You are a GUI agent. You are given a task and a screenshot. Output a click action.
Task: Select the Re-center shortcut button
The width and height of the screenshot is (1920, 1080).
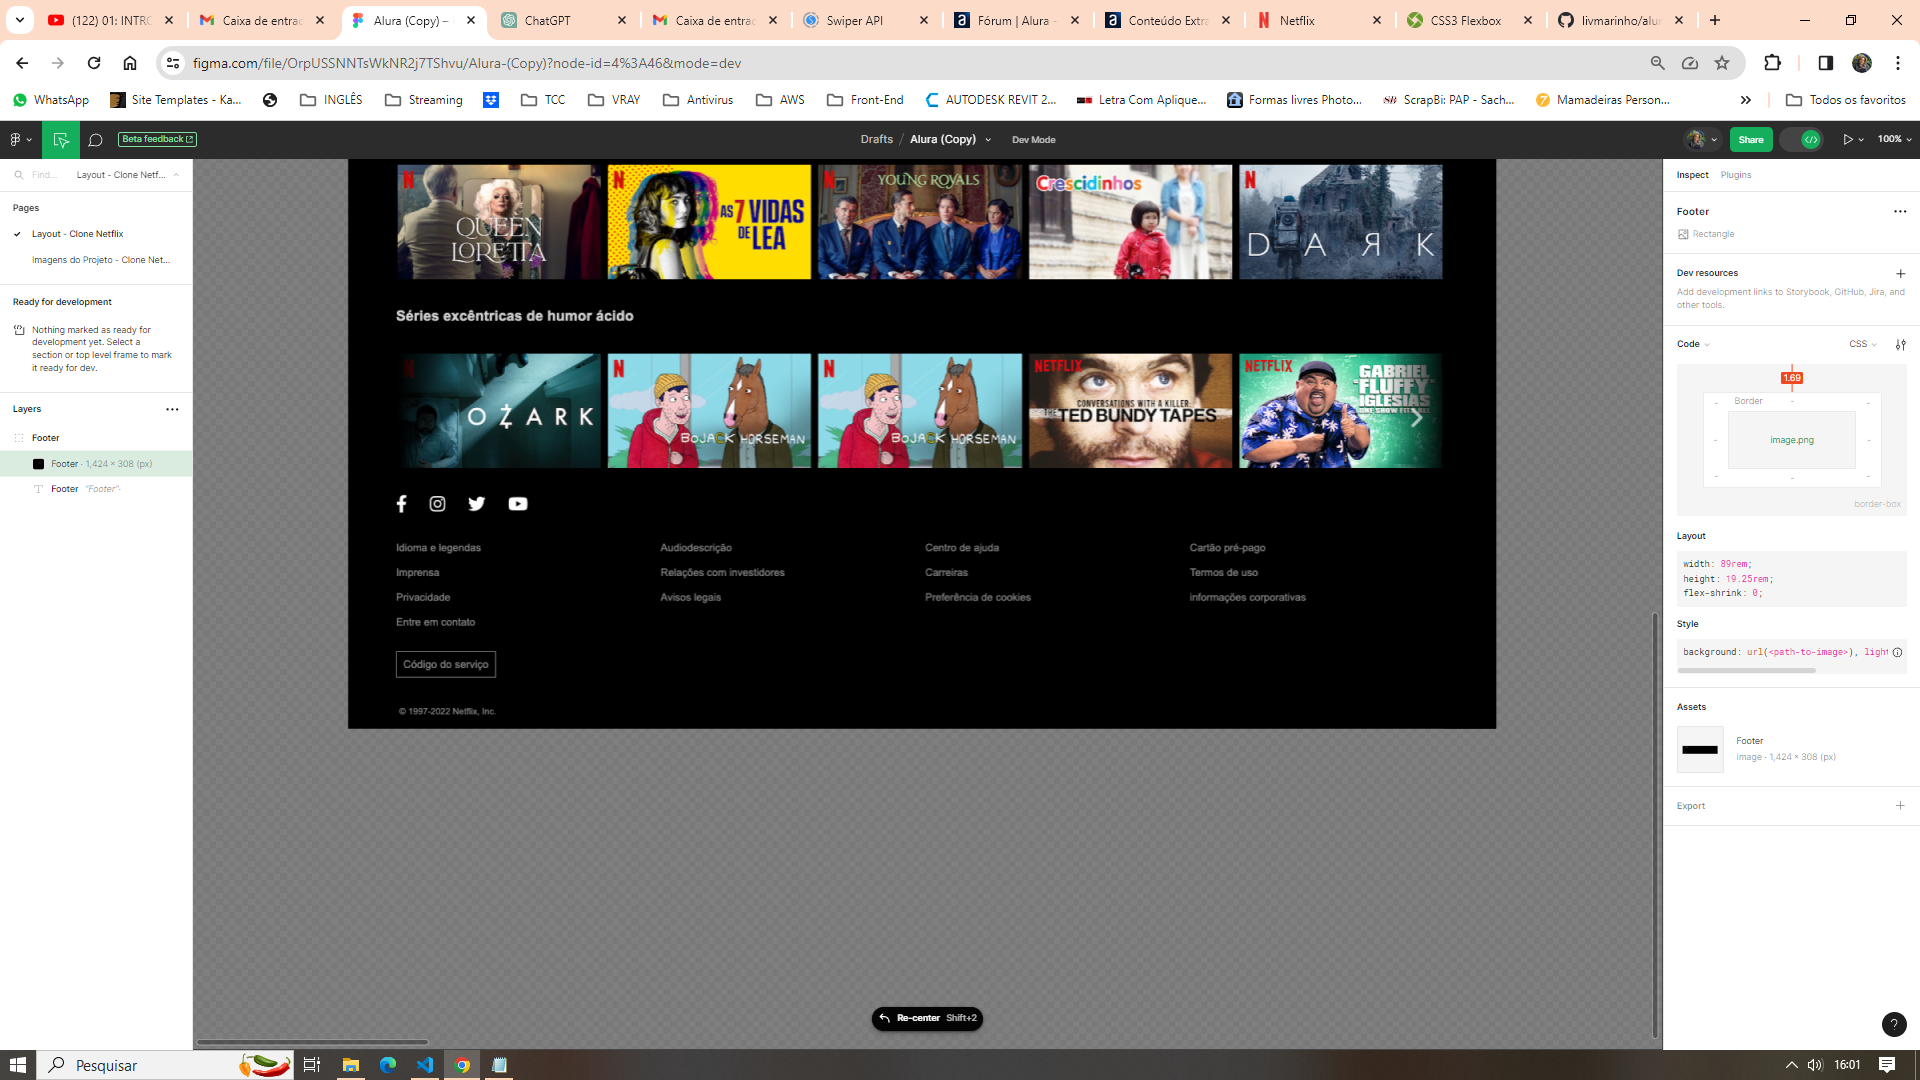click(x=927, y=1018)
